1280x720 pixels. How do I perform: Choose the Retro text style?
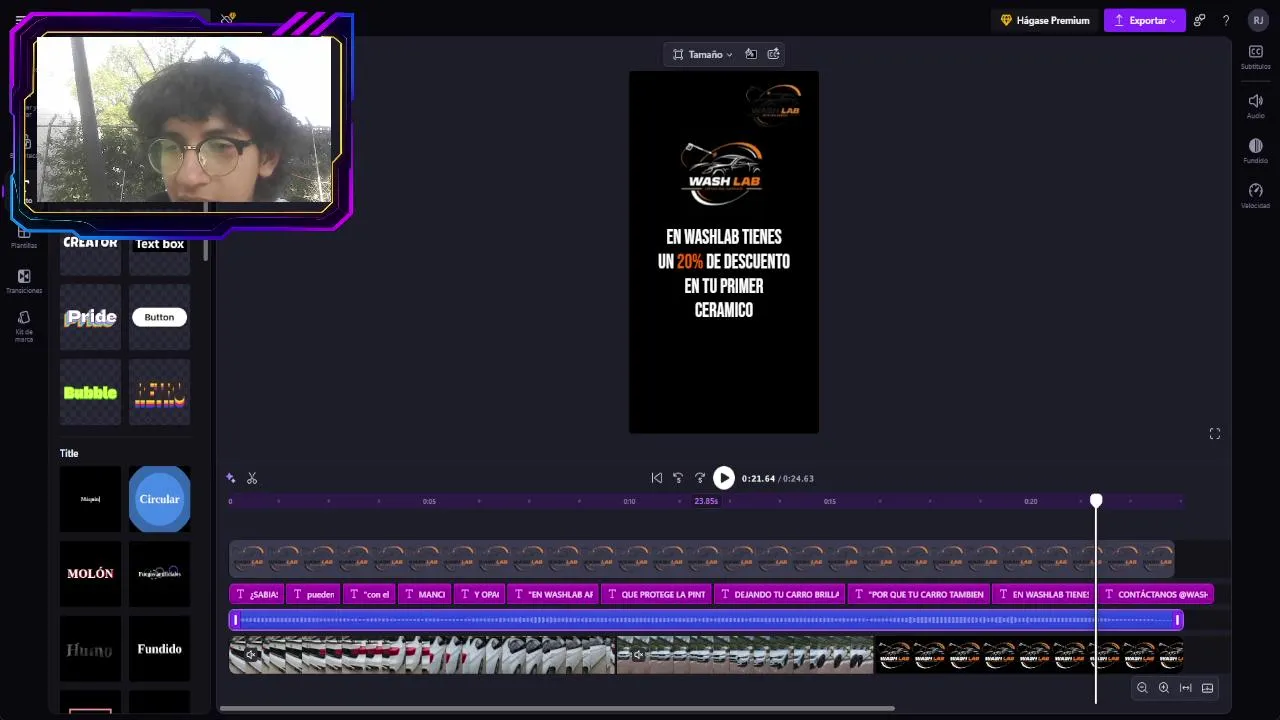point(159,393)
